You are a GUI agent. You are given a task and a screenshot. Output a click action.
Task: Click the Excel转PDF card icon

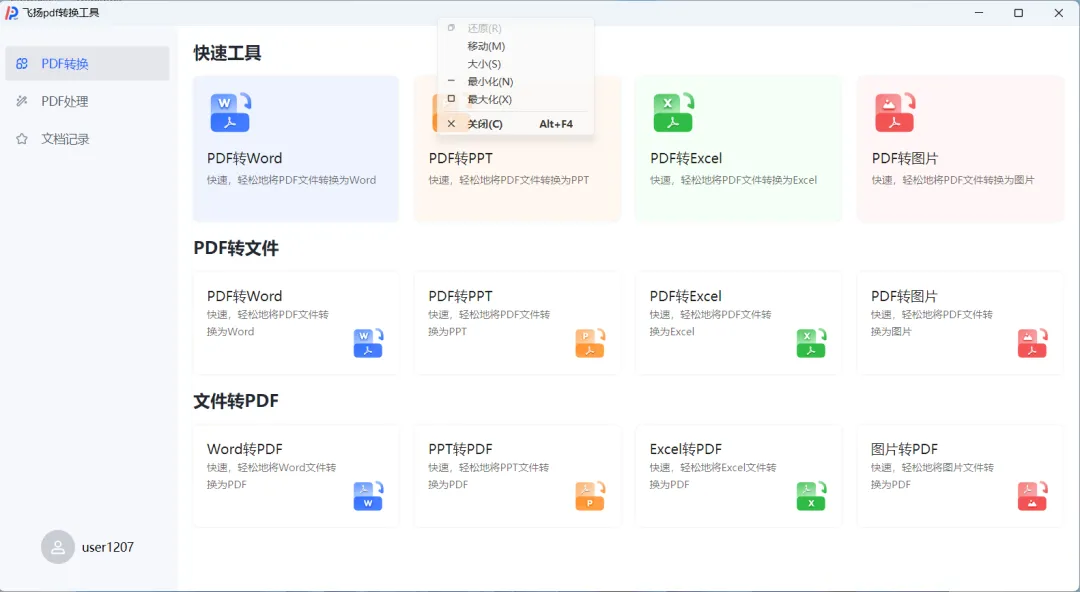[811, 496]
